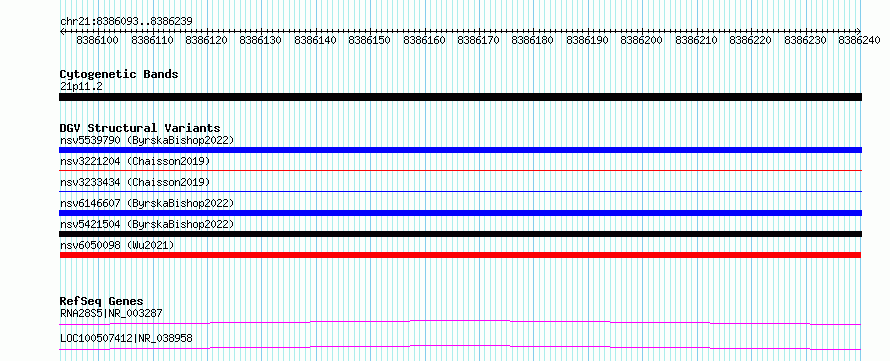The height and width of the screenshot is (361, 890).
Task: Click ruler position 8386130
Action: 261,40
